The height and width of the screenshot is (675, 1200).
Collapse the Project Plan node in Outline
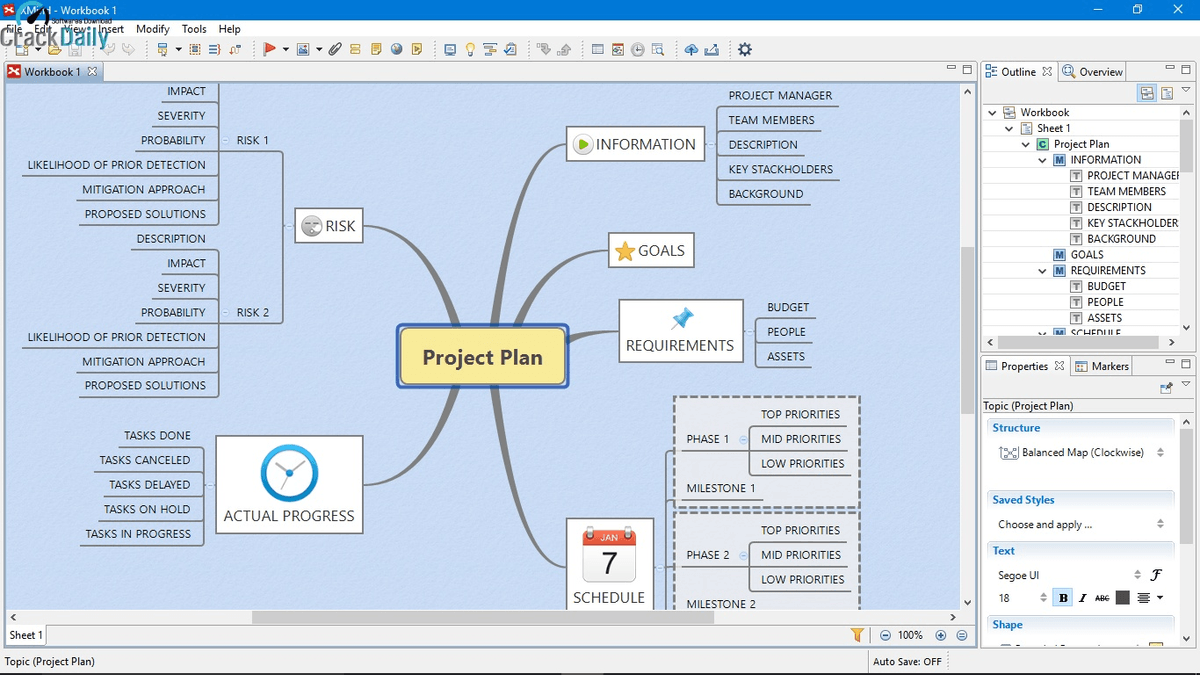click(1026, 145)
